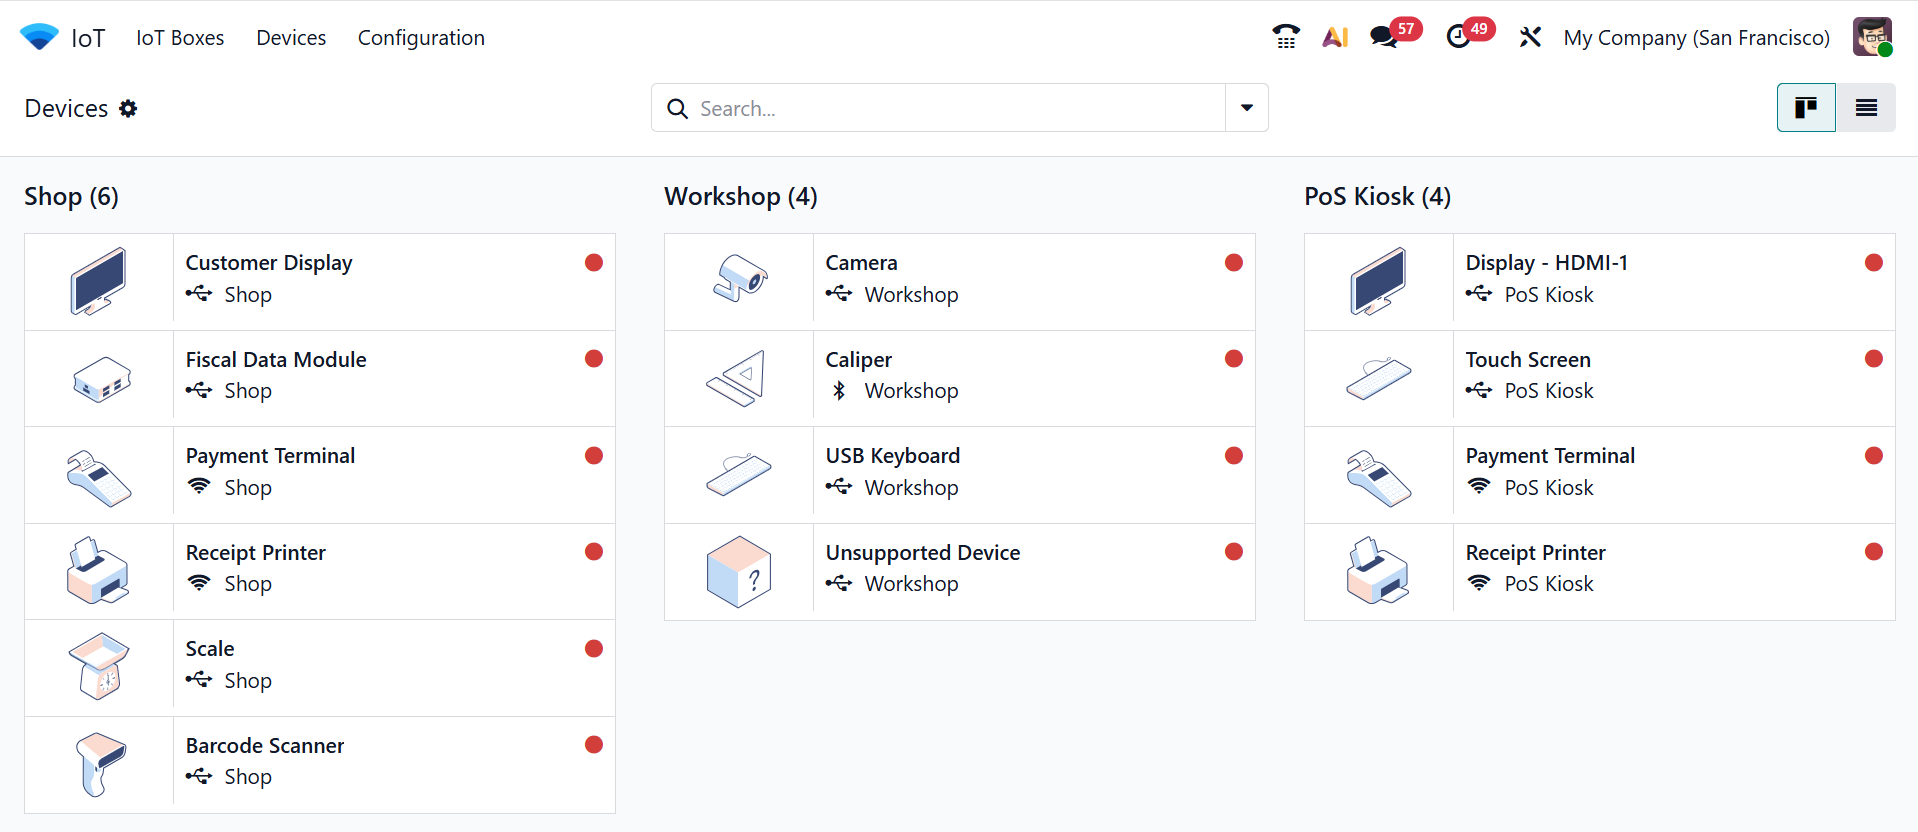Switch to kanban view
Screen dimensions: 1918x832
[x=1806, y=108]
